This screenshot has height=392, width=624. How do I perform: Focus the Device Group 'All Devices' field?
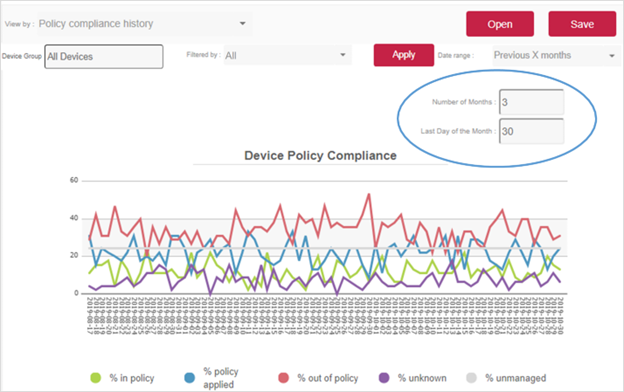point(104,57)
